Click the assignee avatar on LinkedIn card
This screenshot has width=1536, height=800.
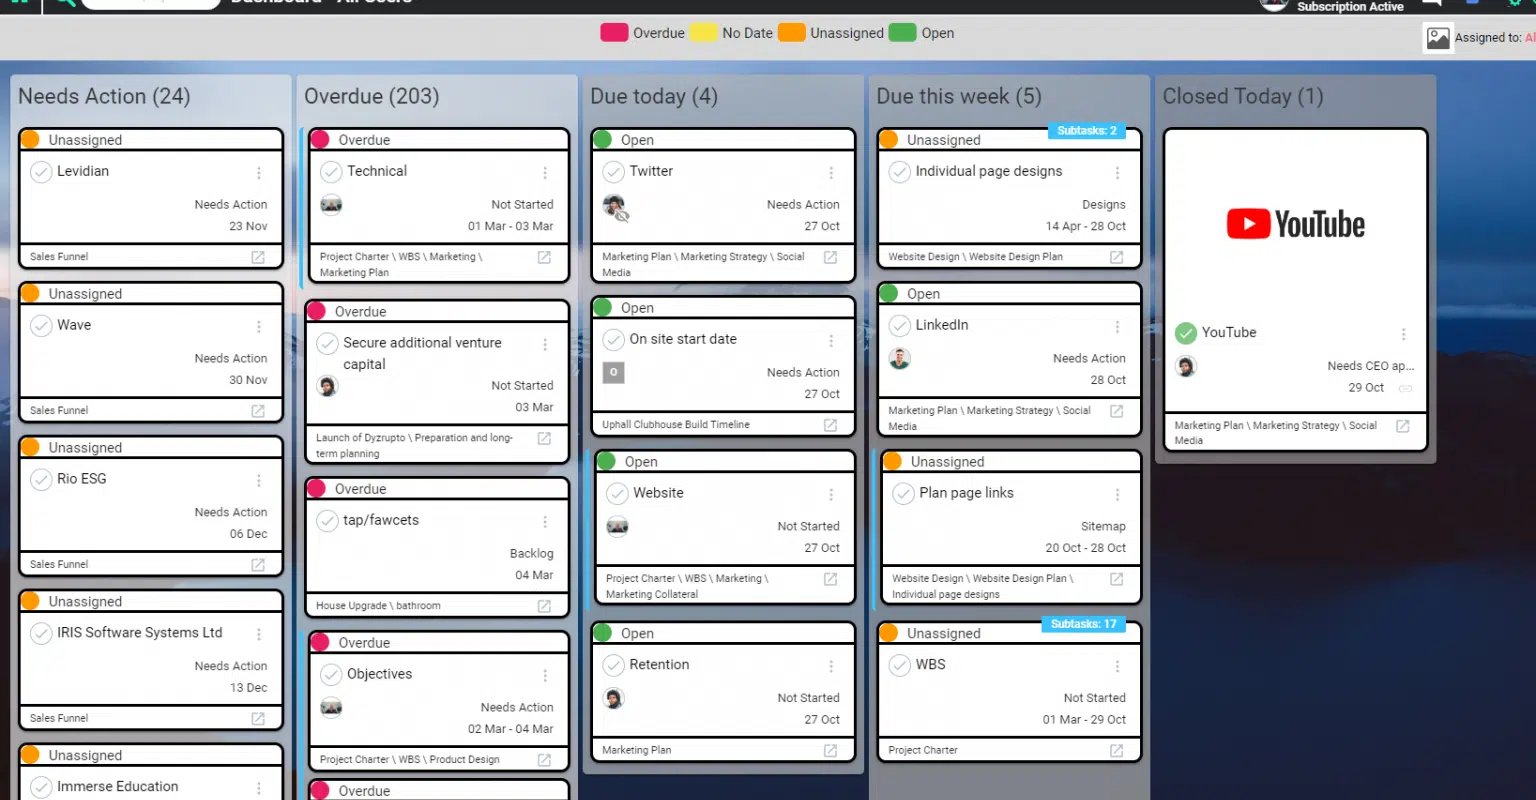[900, 359]
